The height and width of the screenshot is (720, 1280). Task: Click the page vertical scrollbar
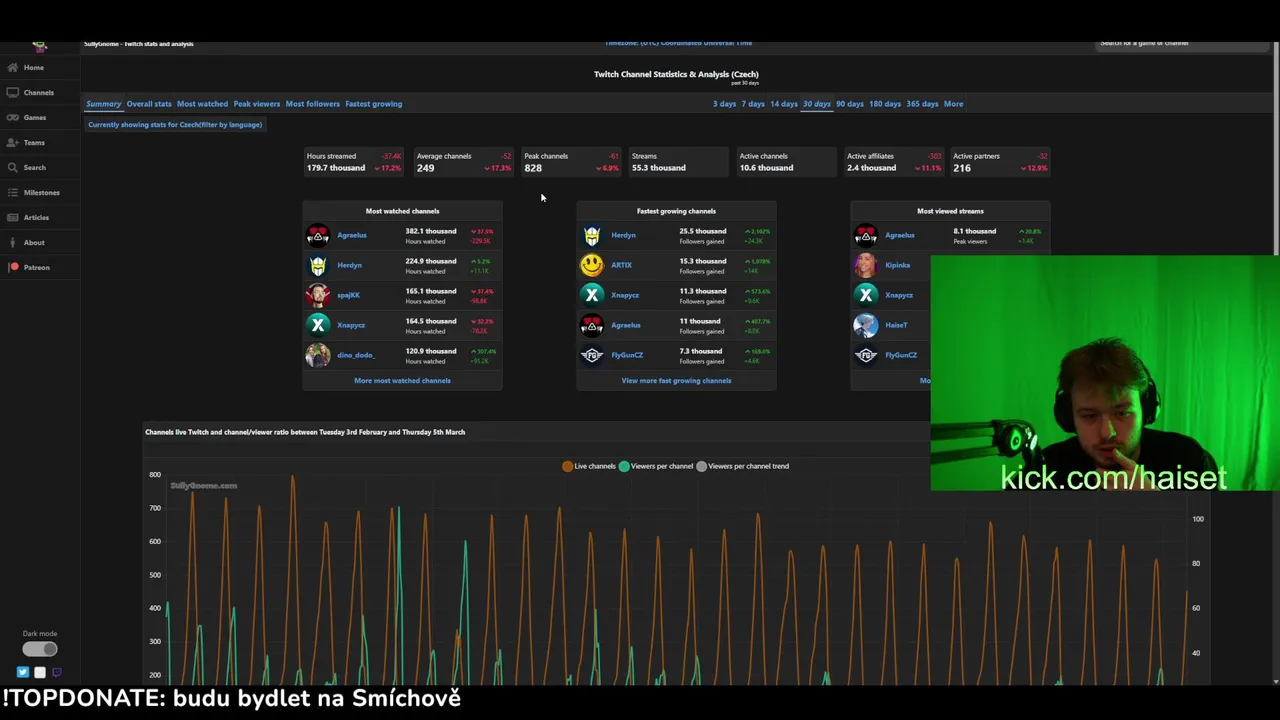tap(1275, 150)
